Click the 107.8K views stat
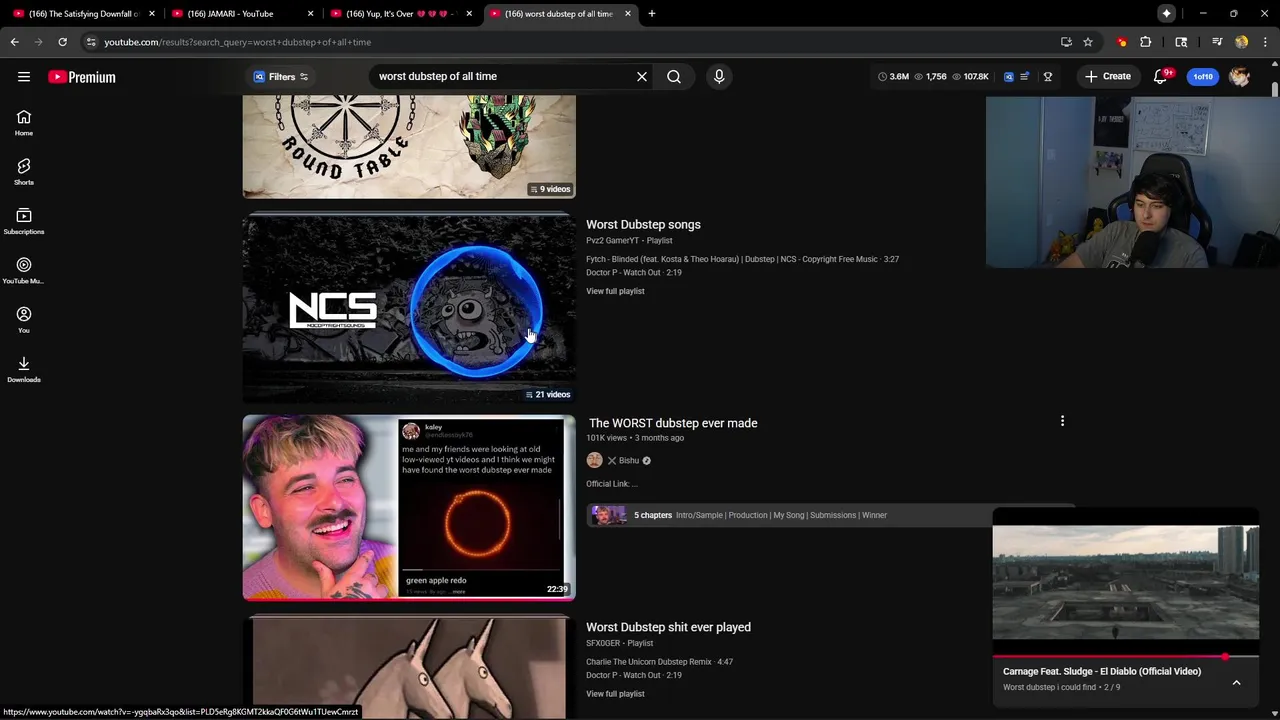The width and height of the screenshot is (1280, 720). pyautogui.click(x=971, y=77)
